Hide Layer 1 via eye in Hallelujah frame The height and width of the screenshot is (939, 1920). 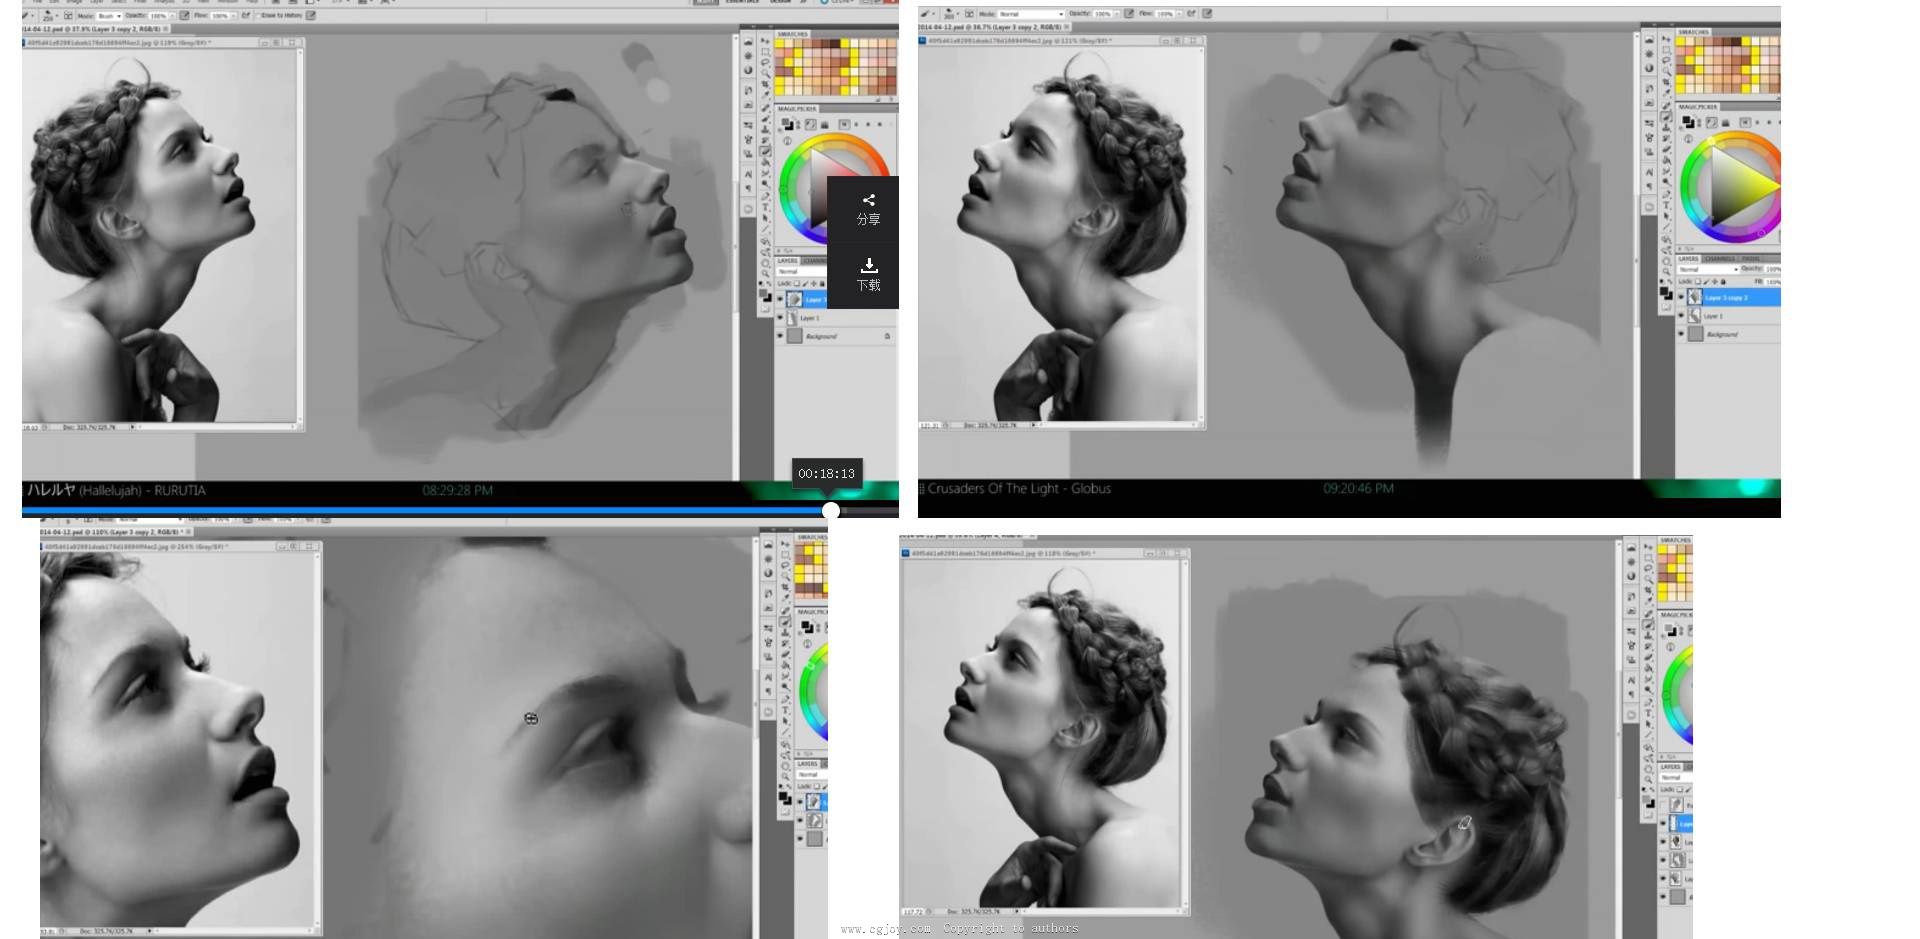(780, 318)
